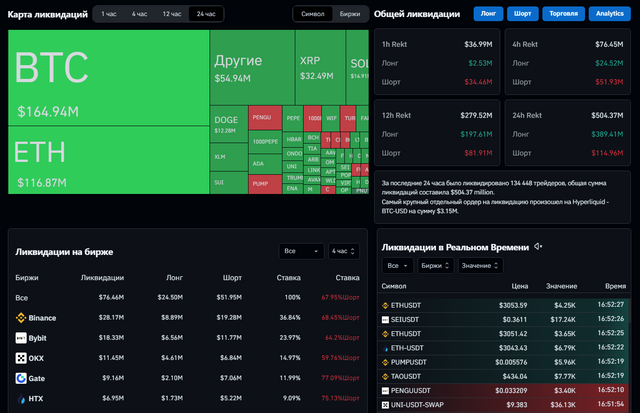Click the 24h Rekt $504.37M card
640x413 pixels.
[x=568, y=133]
